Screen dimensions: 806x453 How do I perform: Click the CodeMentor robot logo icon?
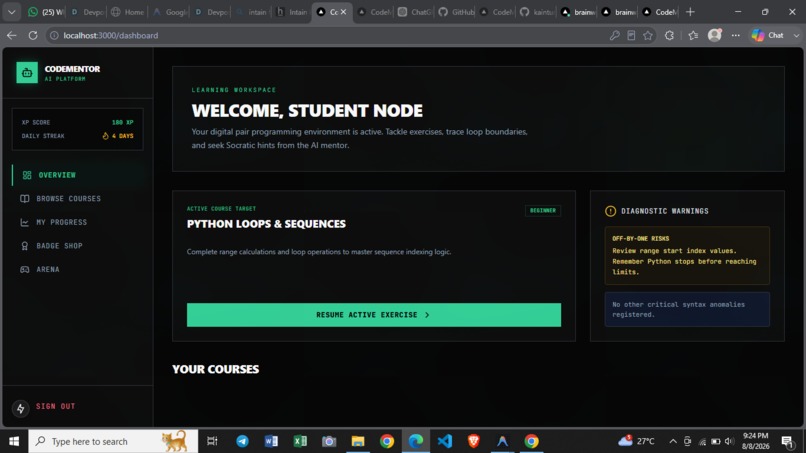[x=27, y=73]
